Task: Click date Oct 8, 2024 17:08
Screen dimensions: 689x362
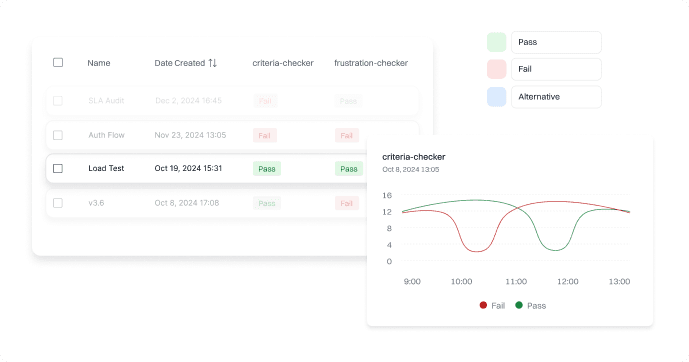Action: click(187, 203)
